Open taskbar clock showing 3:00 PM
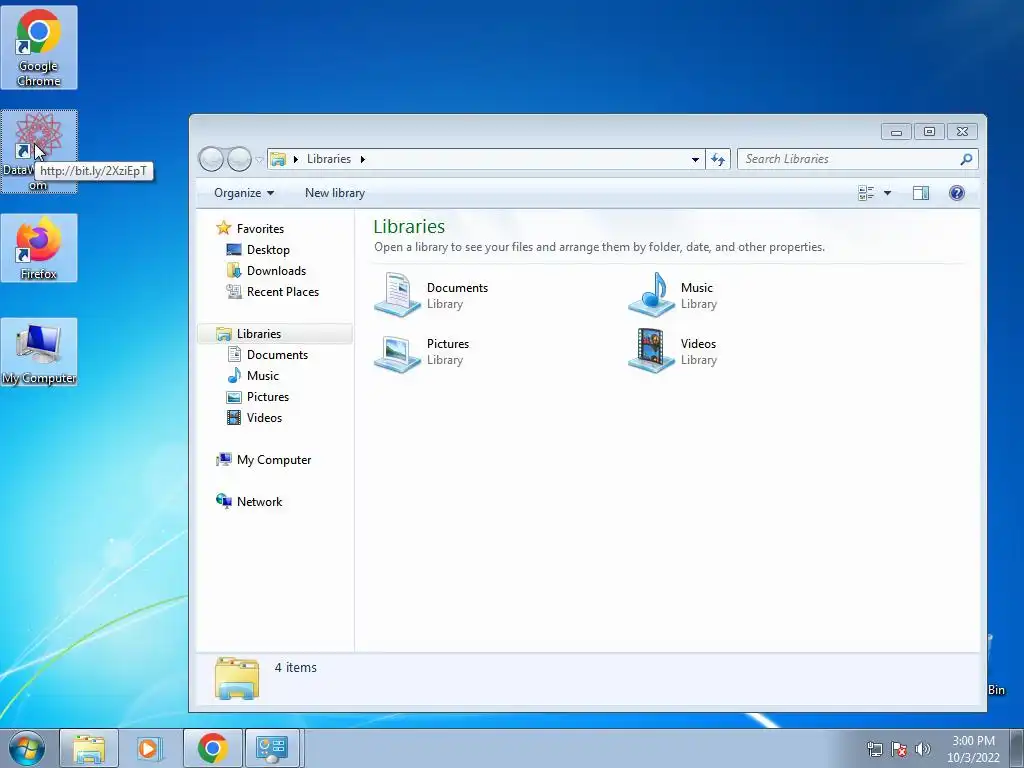 point(973,749)
